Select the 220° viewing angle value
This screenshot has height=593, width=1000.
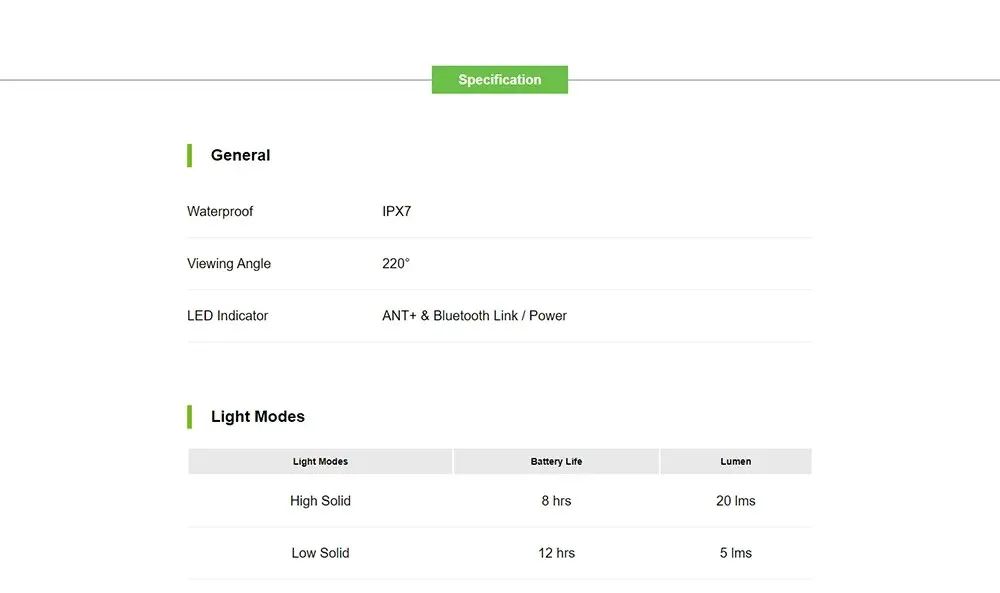(x=396, y=263)
